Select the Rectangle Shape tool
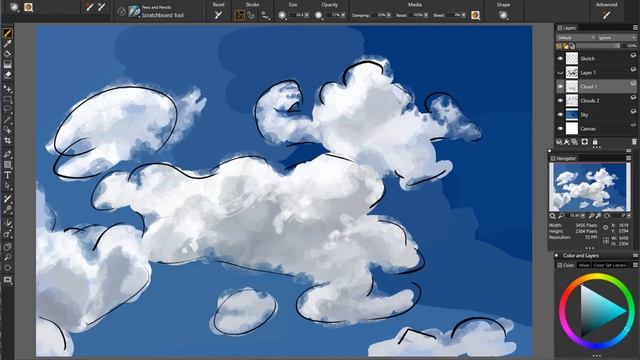 [x=7, y=164]
